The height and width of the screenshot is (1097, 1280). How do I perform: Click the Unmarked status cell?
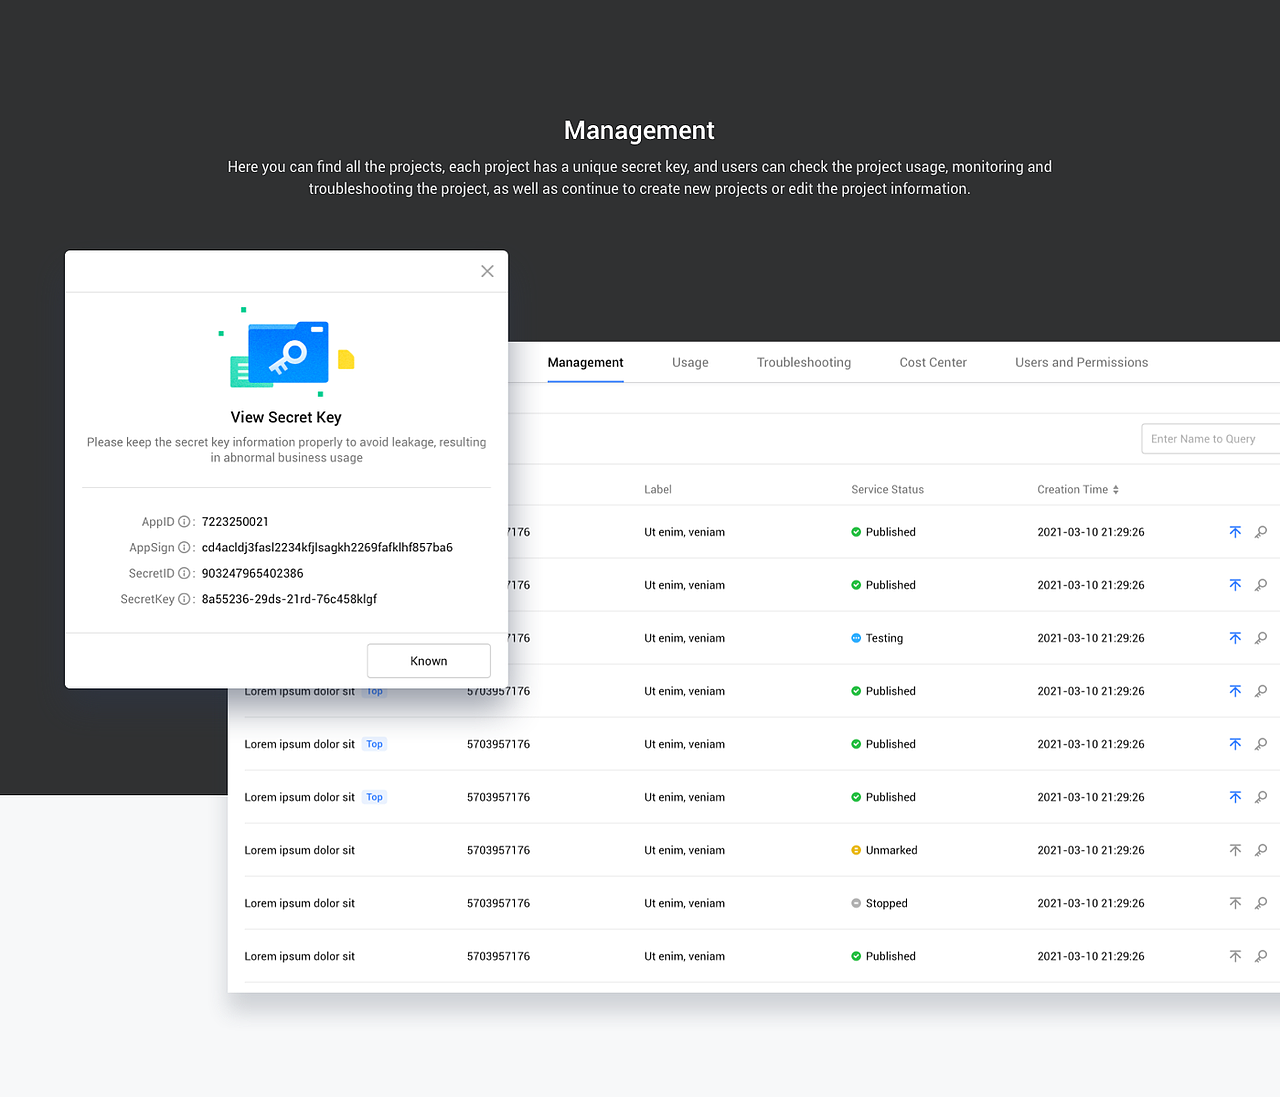click(884, 850)
